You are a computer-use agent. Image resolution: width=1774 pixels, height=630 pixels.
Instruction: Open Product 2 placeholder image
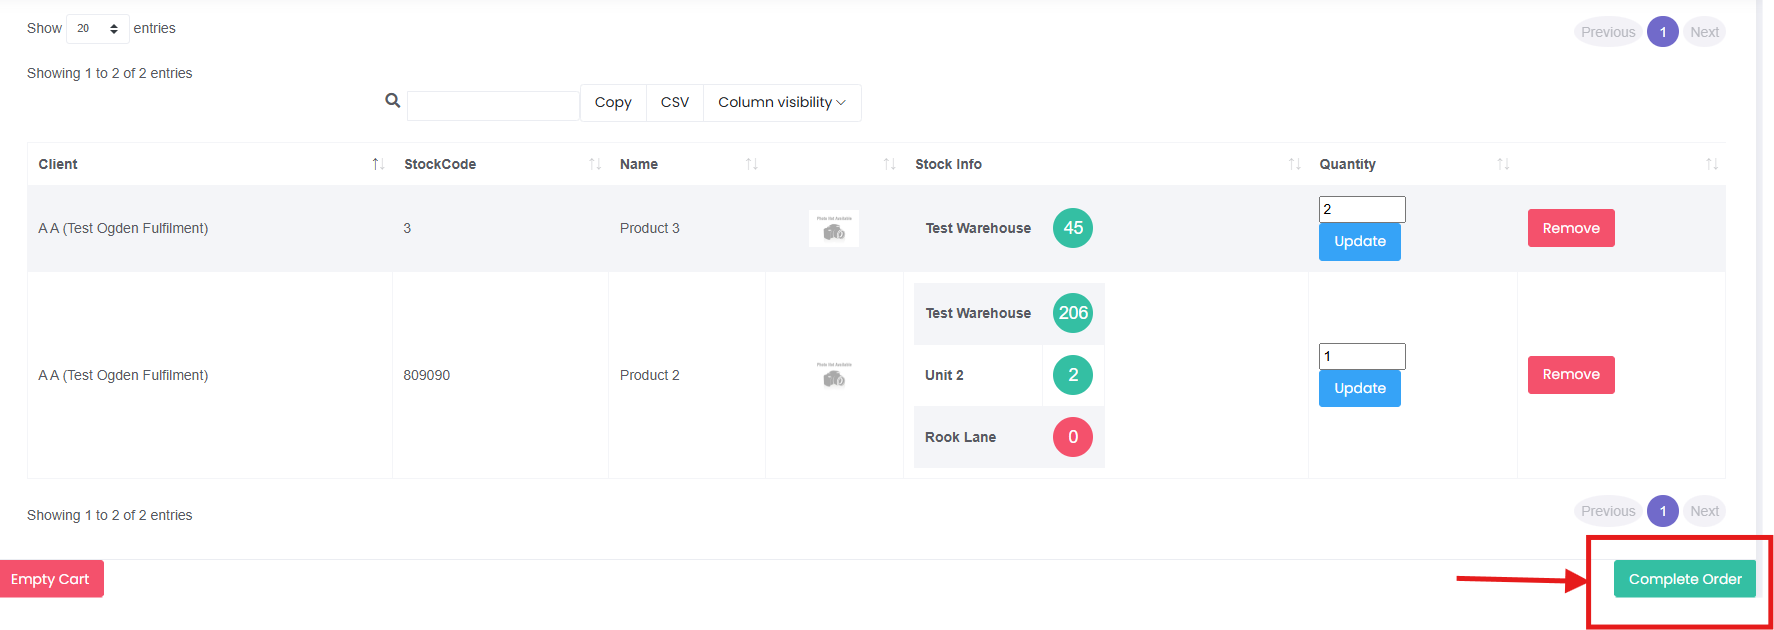[834, 375]
